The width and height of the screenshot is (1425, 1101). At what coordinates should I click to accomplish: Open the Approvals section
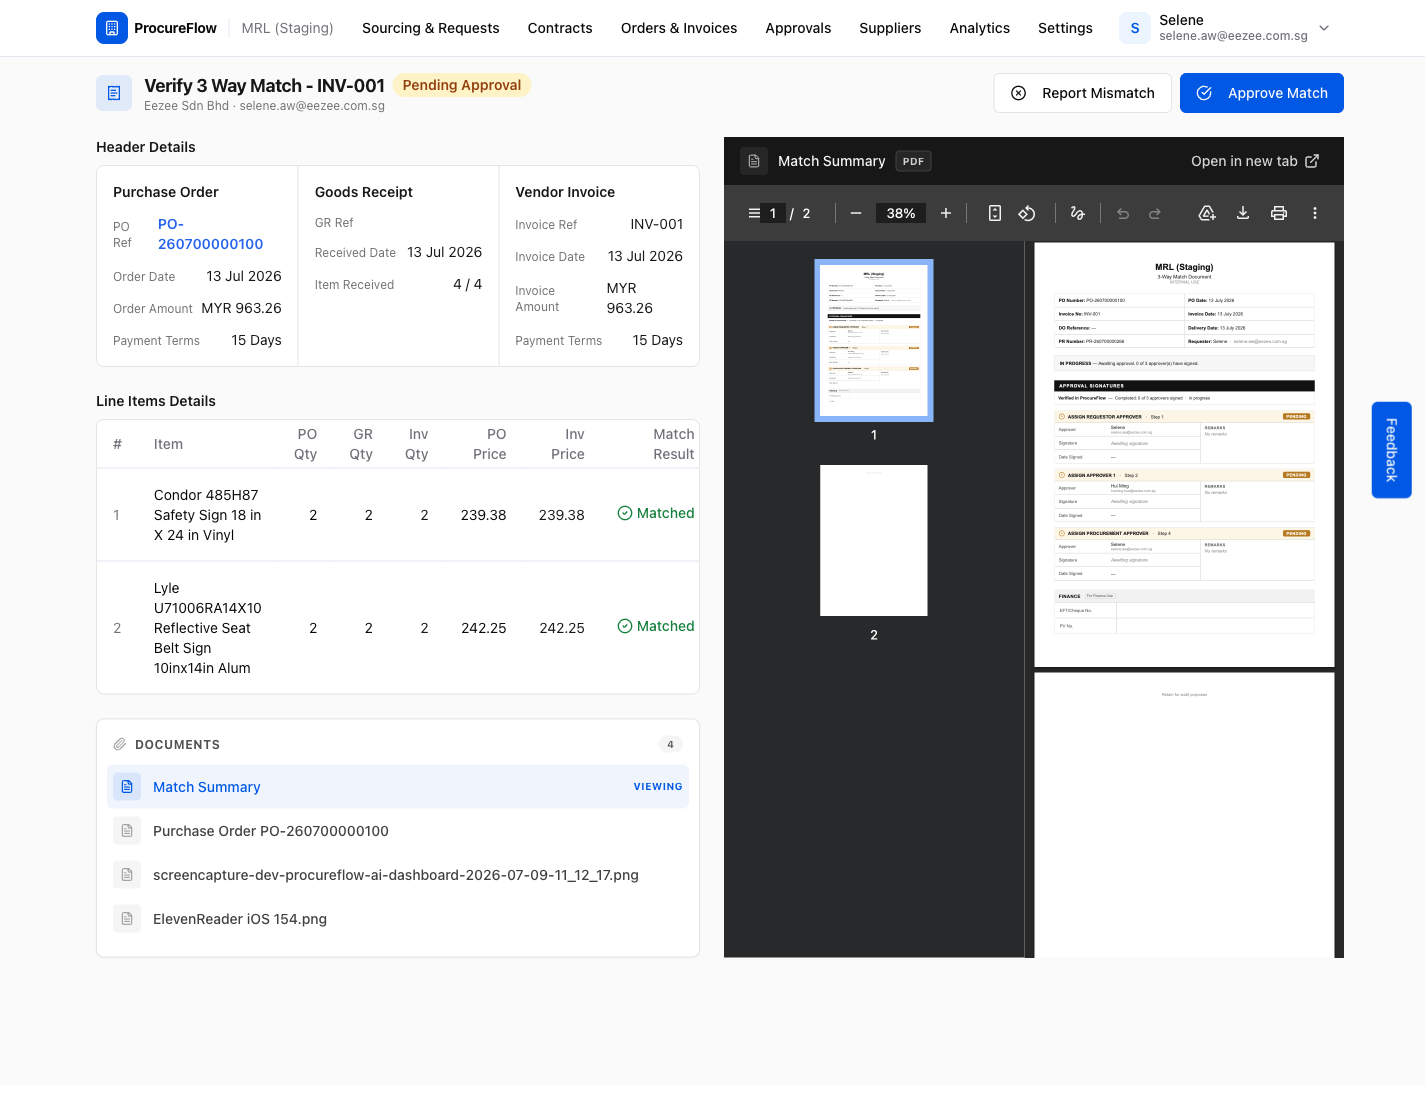798,28
